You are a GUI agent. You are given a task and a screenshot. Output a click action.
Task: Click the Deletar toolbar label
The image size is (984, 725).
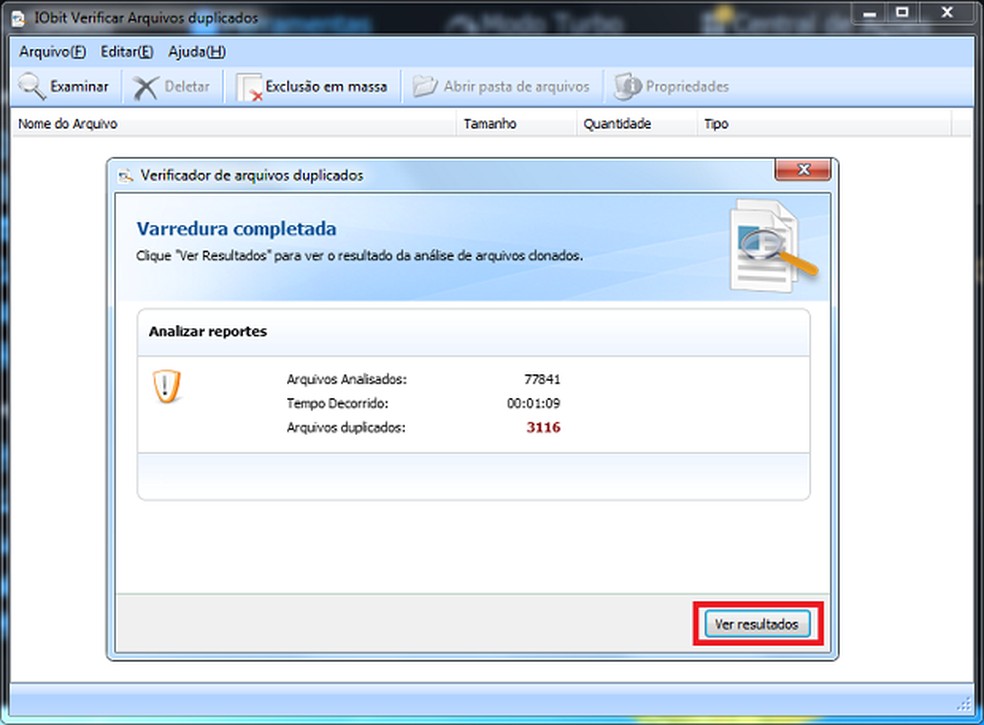coord(187,87)
